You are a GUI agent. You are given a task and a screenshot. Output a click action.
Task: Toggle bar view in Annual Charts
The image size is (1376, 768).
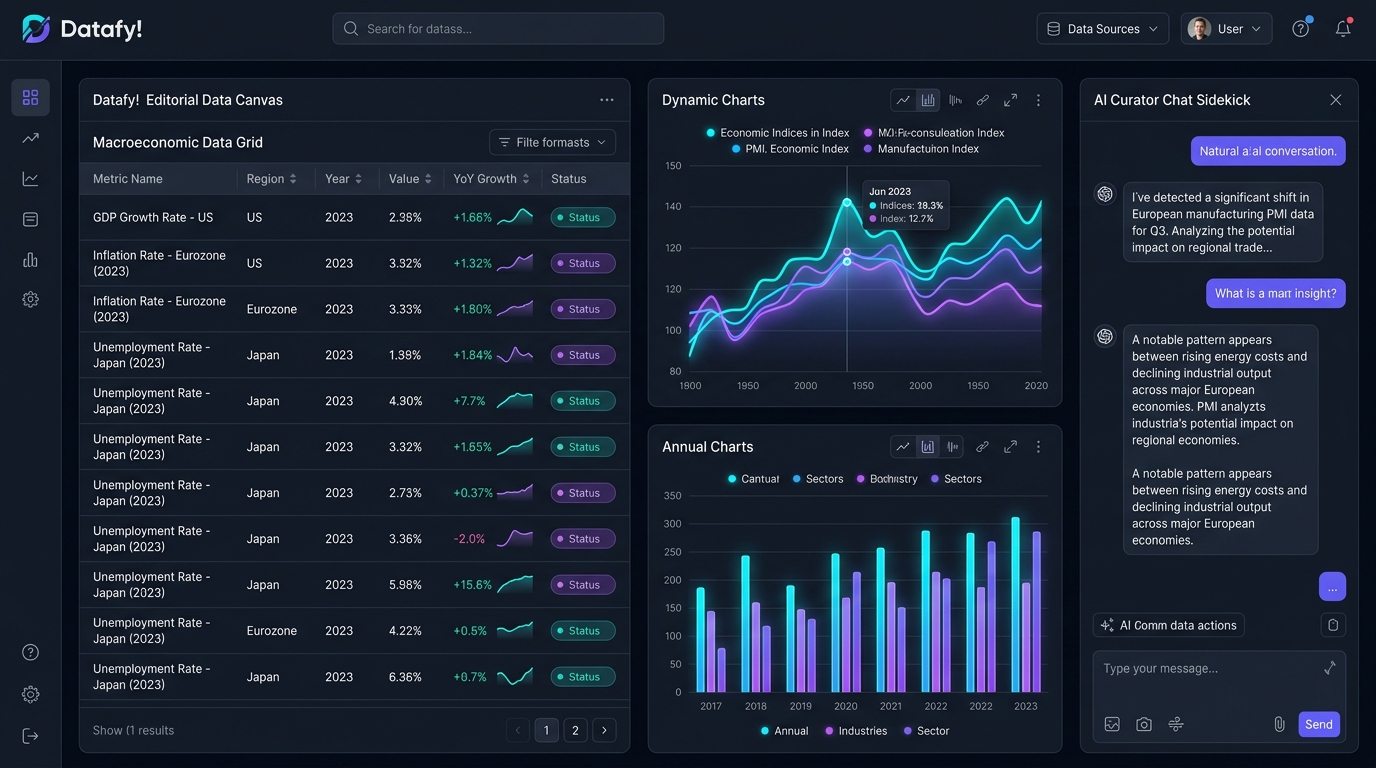(928, 447)
